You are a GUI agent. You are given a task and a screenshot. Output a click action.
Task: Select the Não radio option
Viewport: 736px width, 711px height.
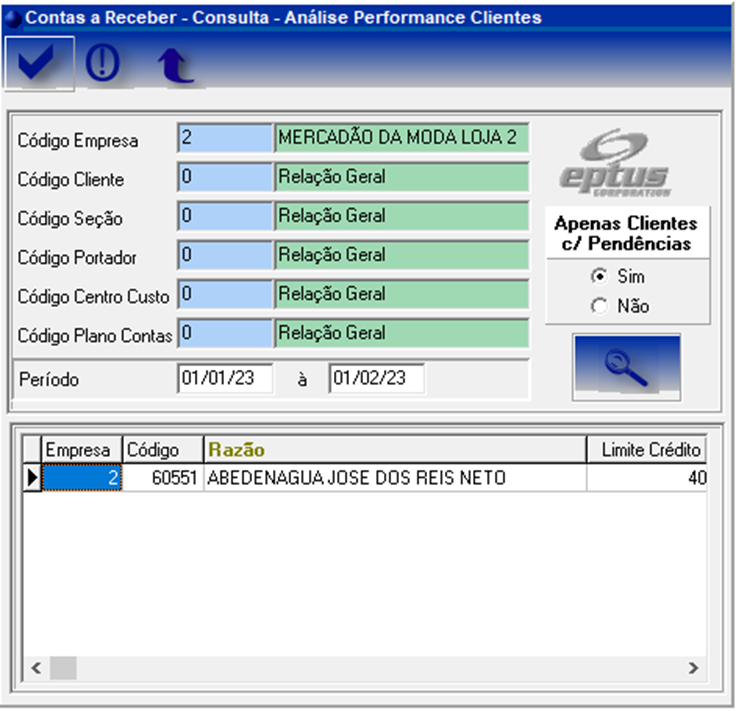tap(600, 307)
